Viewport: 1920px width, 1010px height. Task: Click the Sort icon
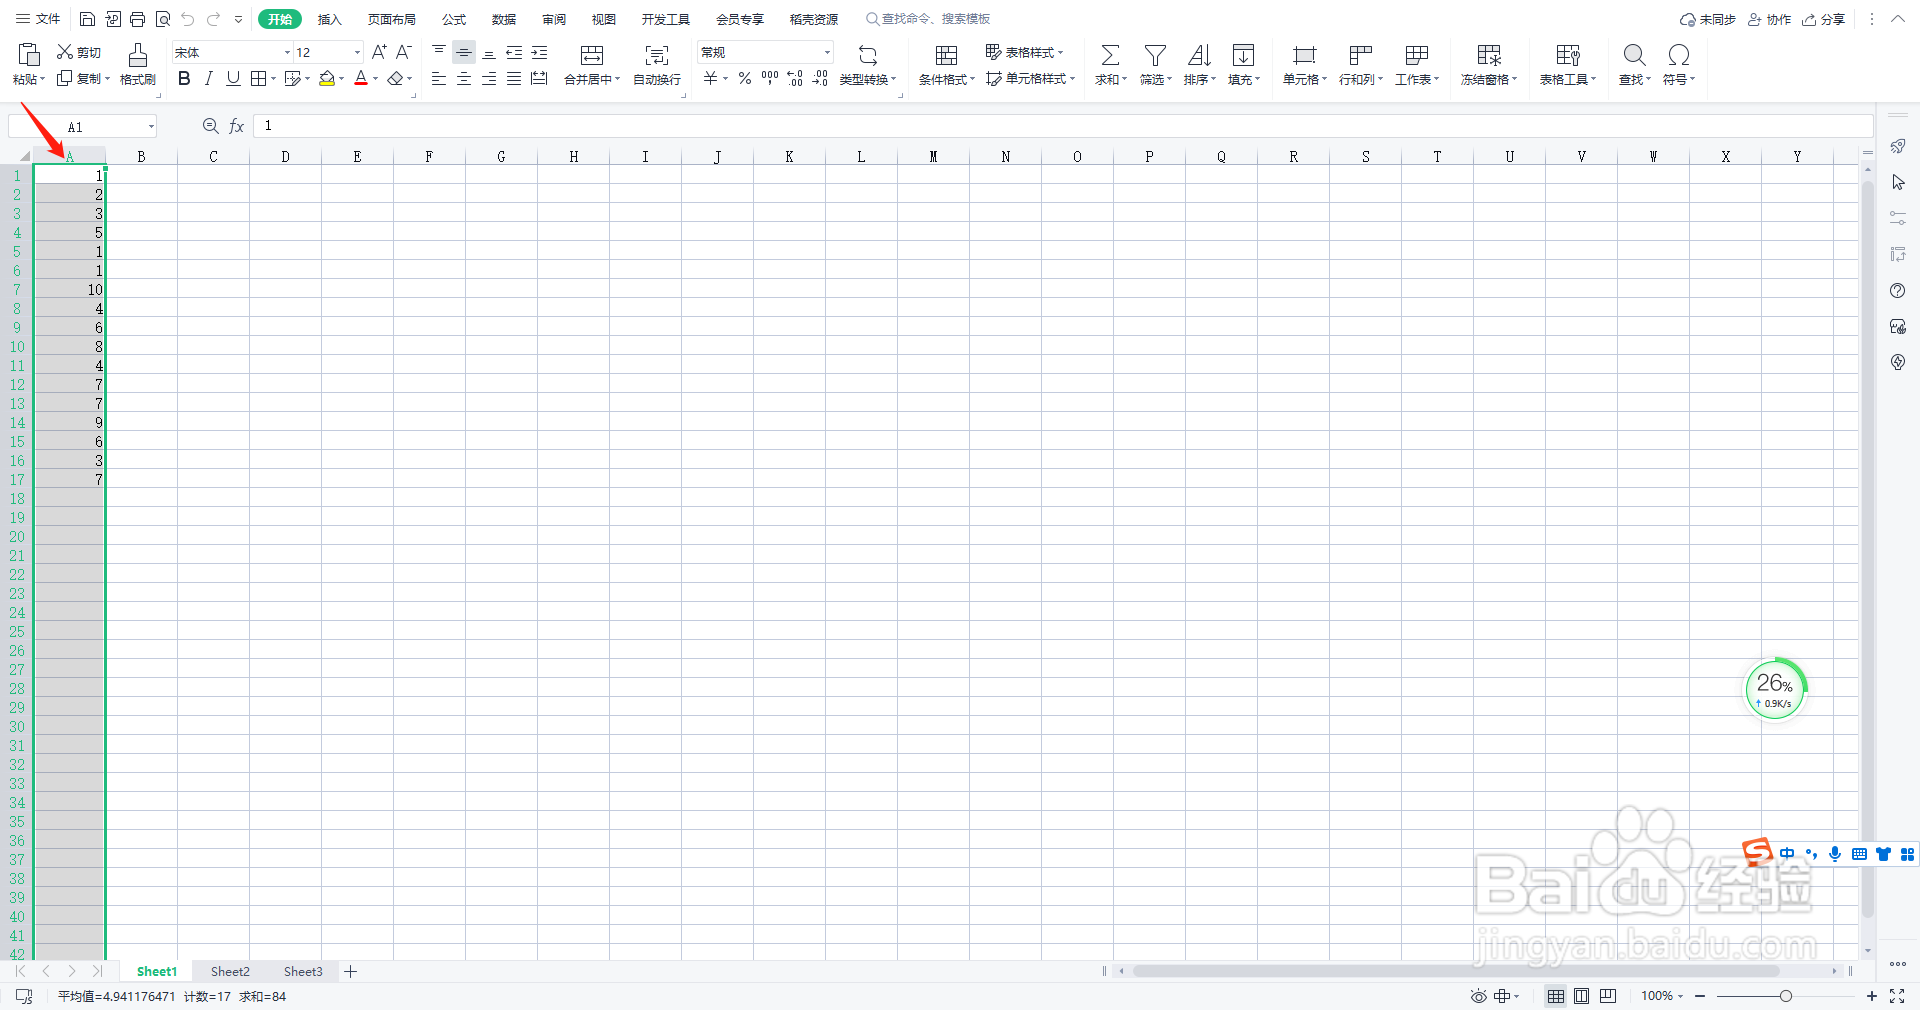pyautogui.click(x=1199, y=55)
